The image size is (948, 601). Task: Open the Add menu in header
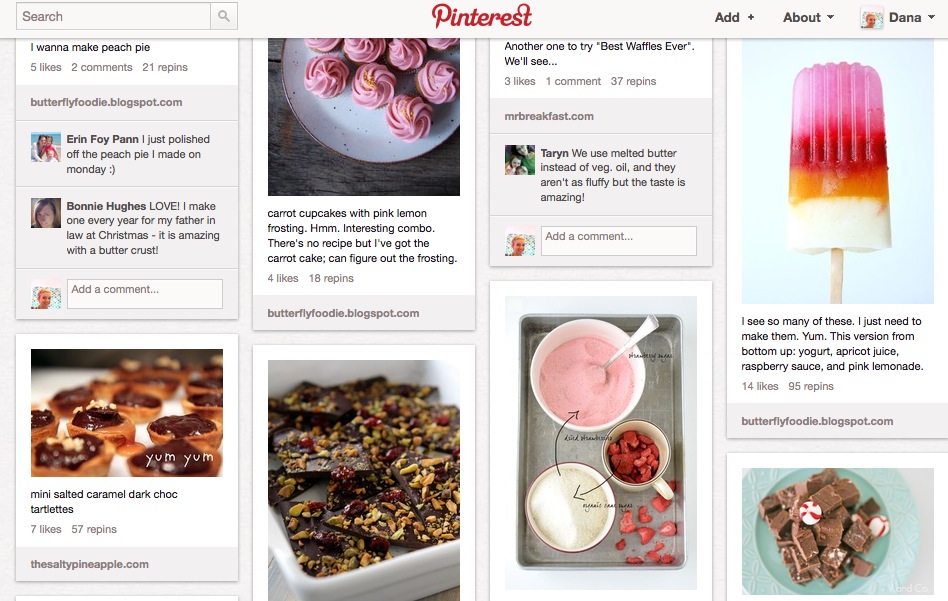click(x=734, y=18)
